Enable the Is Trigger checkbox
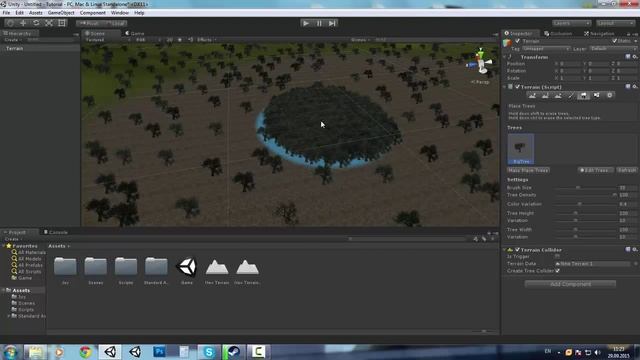This screenshot has width=640, height=360. click(x=557, y=256)
